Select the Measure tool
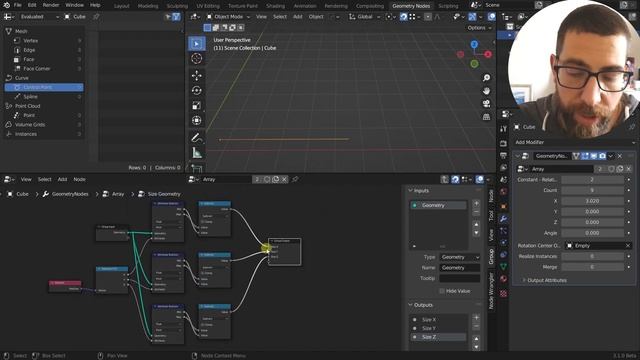This screenshot has height=360, width=640. (197, 153)
